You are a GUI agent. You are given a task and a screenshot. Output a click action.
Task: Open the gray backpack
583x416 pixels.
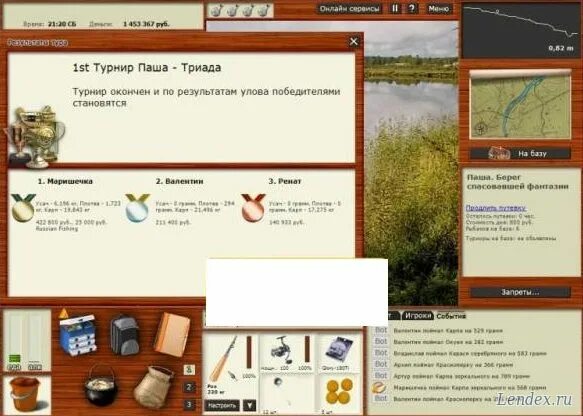pos(125,335)
